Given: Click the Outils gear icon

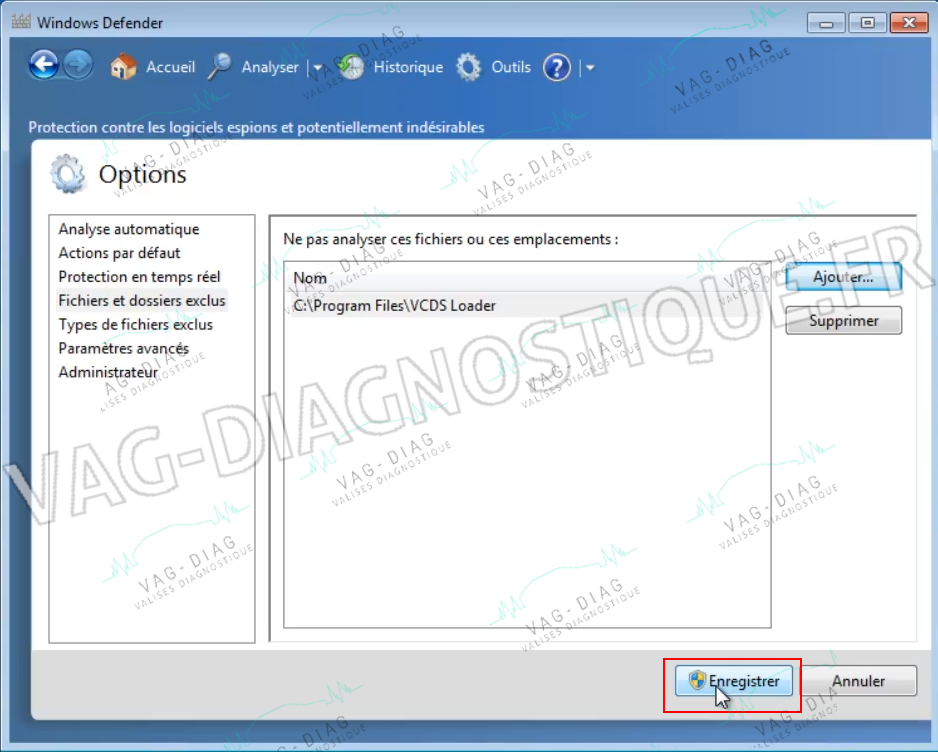Looking at the screenshot, I should (x=468, y=67).
